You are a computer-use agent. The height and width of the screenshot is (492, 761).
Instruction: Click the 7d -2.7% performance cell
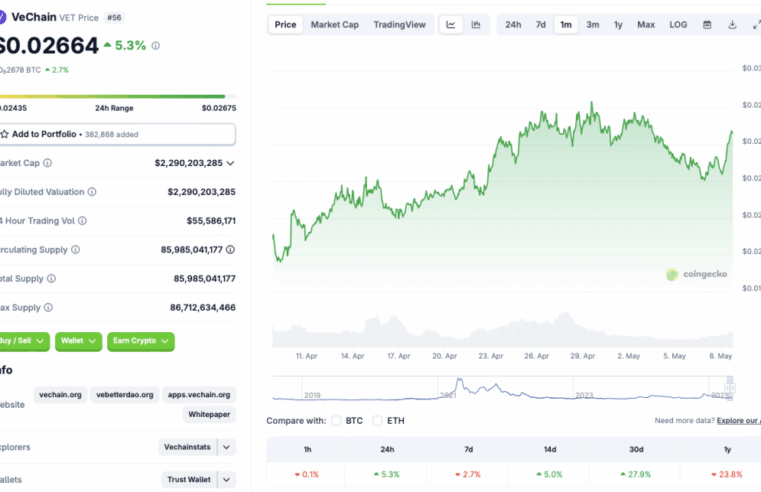[468, 474]
